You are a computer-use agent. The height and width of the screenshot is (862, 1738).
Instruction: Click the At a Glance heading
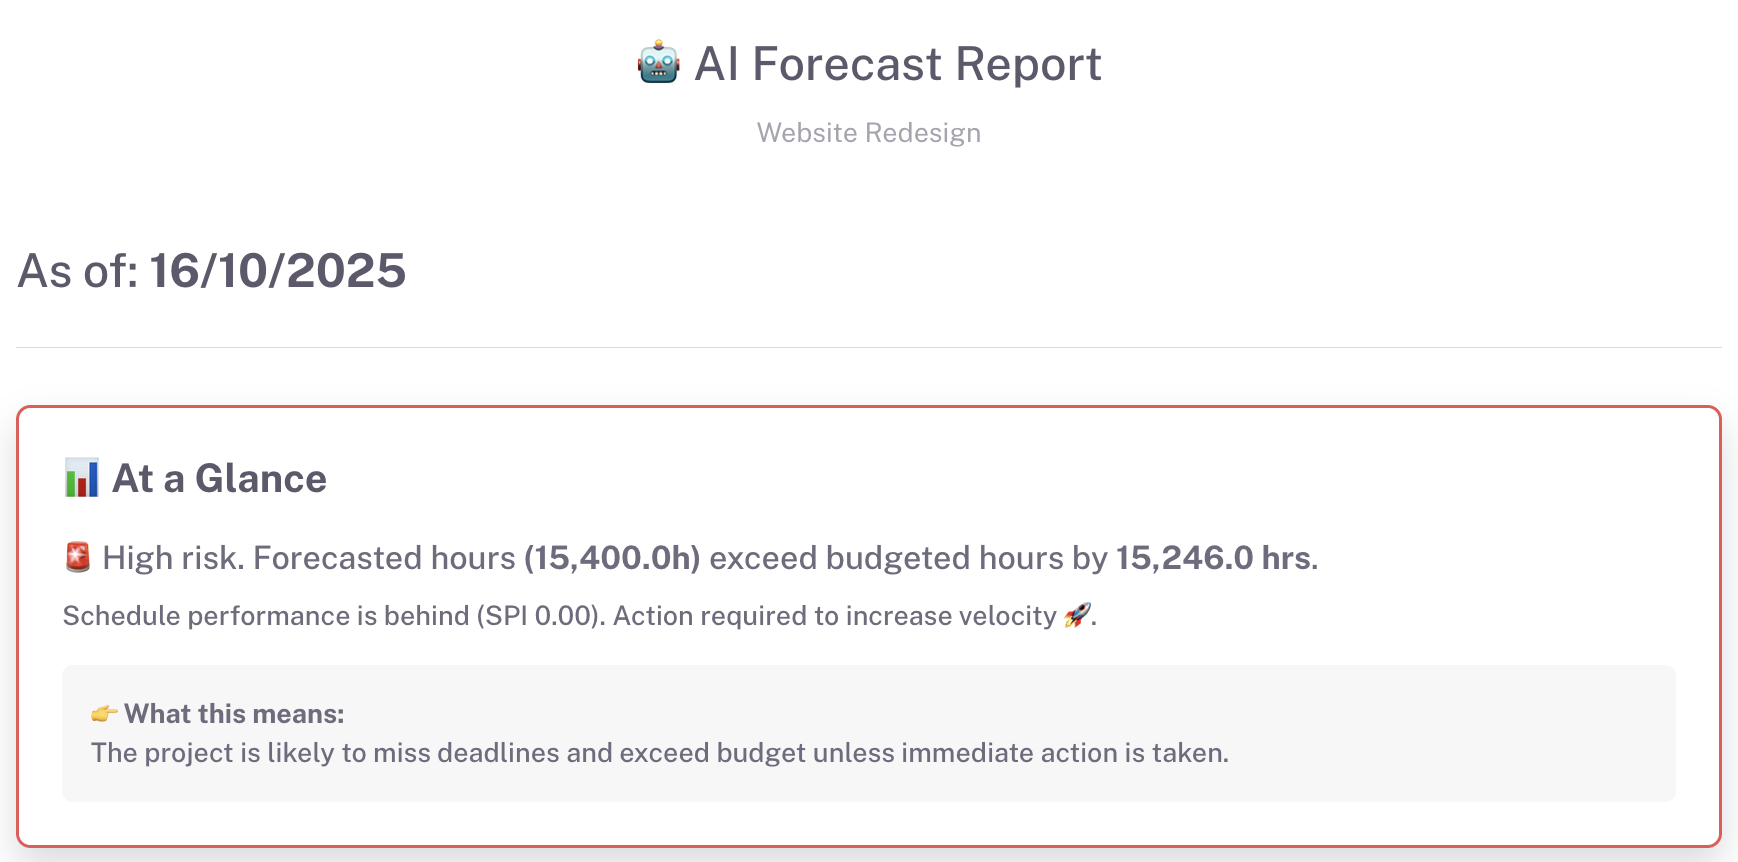click(219, 479)
